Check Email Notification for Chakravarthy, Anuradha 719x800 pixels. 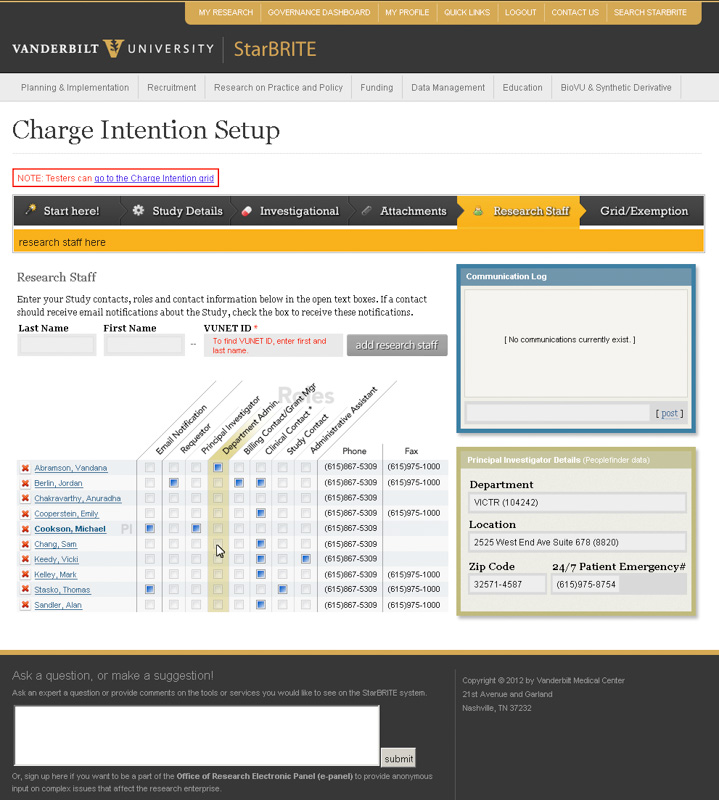click(150, 498)
